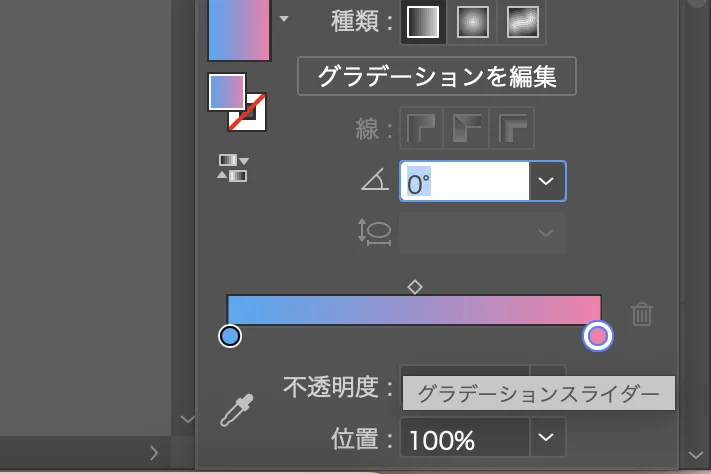Apply gradient along stroke option
Image resolution: width=711 pixels, height=474 pixels.
coord(468,128)
